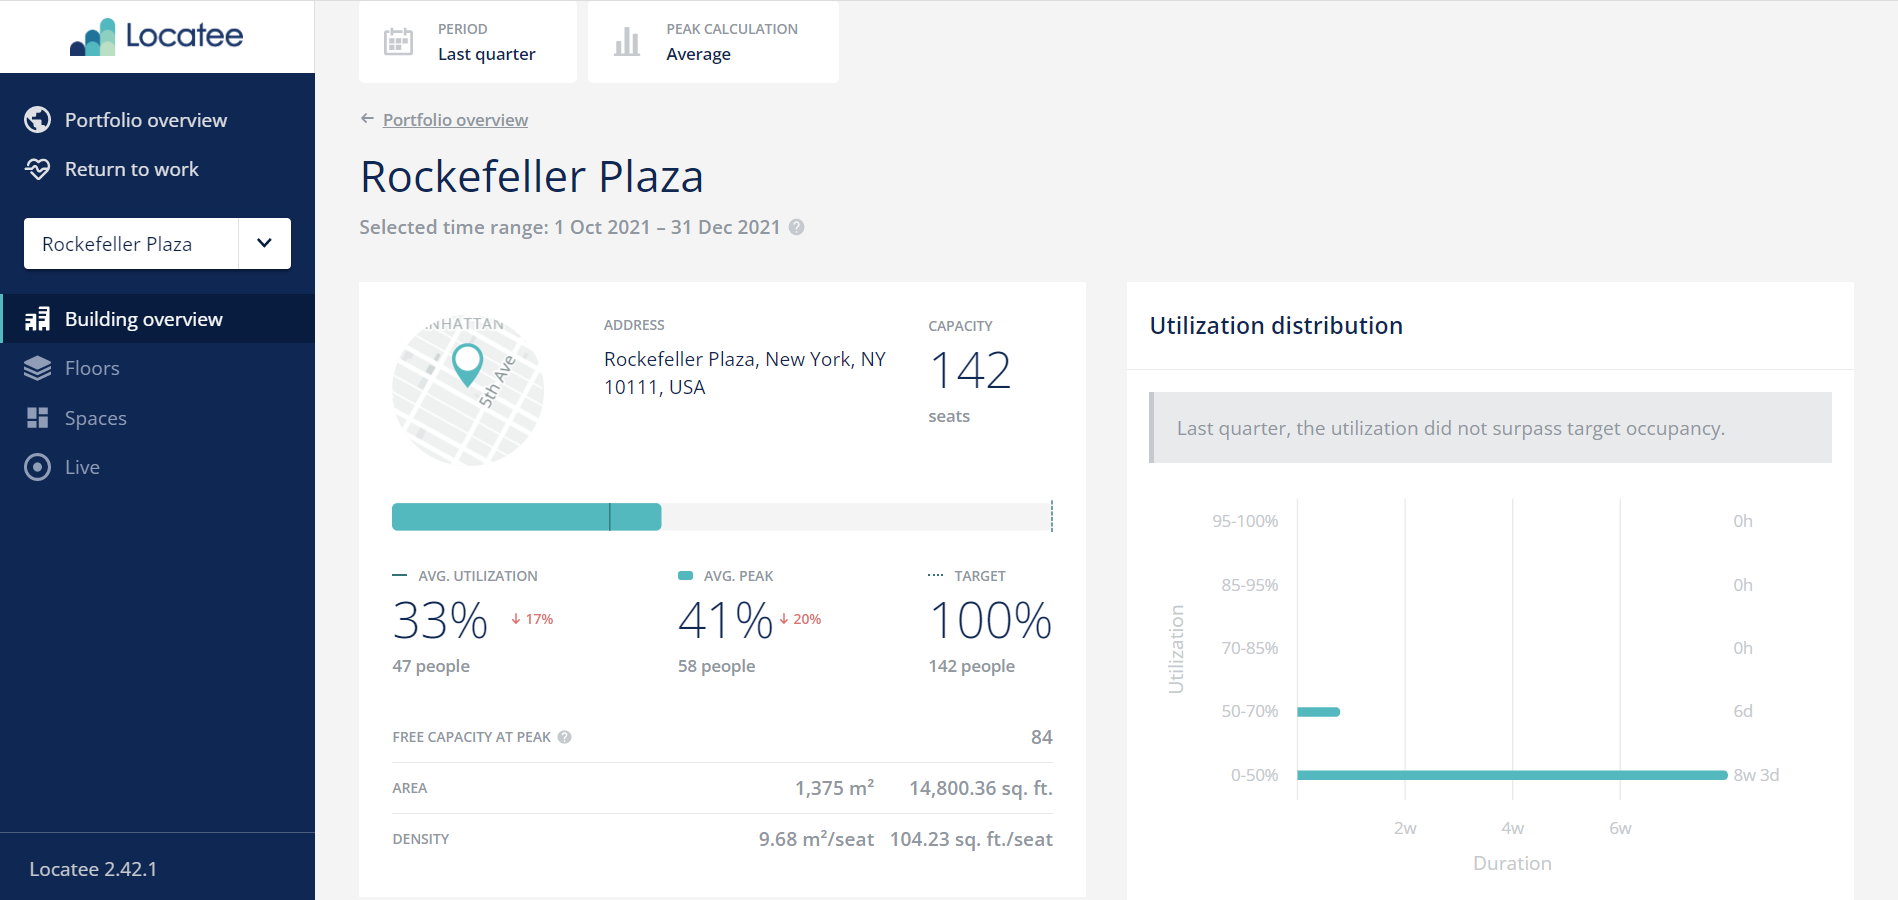Click the Spaces grid icon
The width and height of the screenshot is (1898, 900).
point(38,418)
